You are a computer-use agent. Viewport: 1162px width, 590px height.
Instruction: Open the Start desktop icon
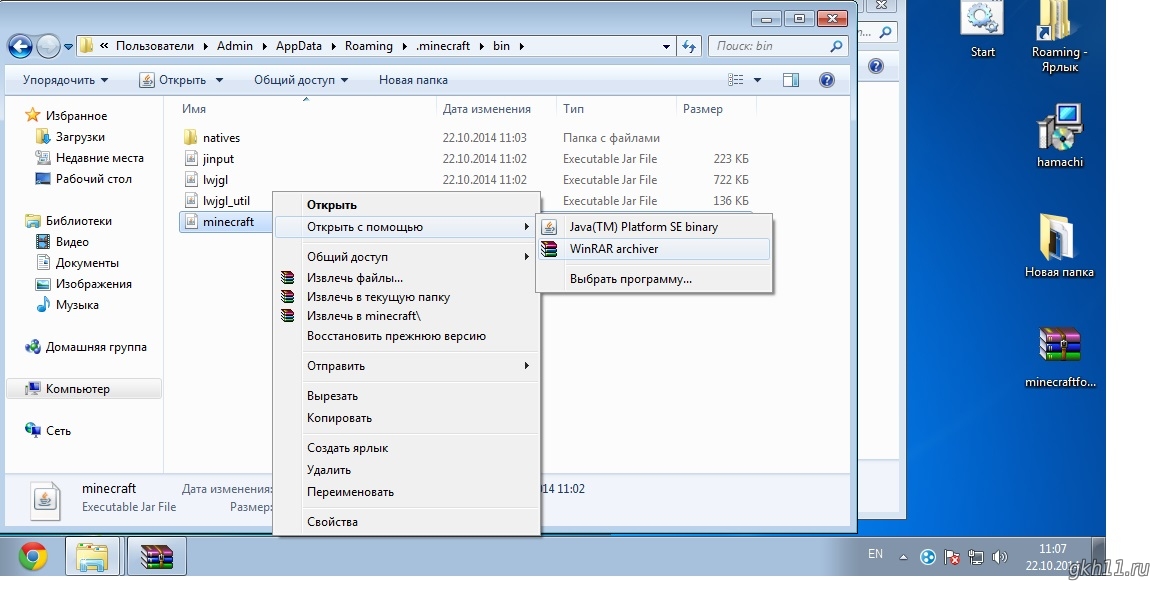983,30
